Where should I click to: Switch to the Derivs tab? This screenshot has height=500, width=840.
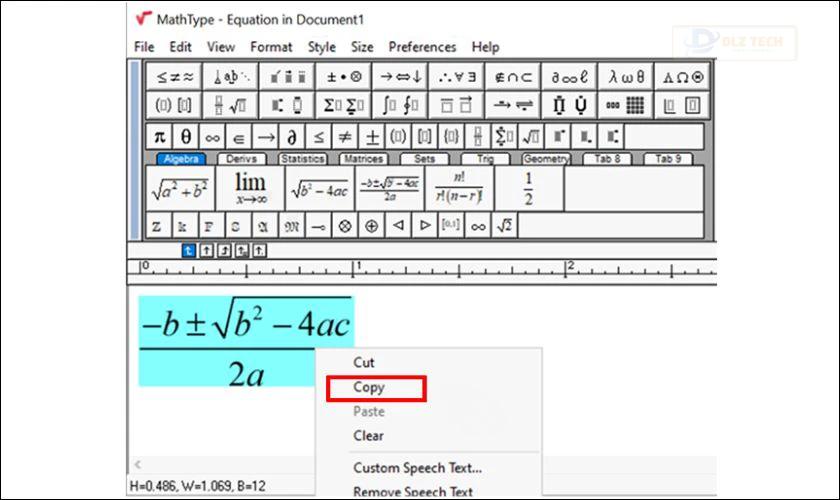[x=241, y=159]
